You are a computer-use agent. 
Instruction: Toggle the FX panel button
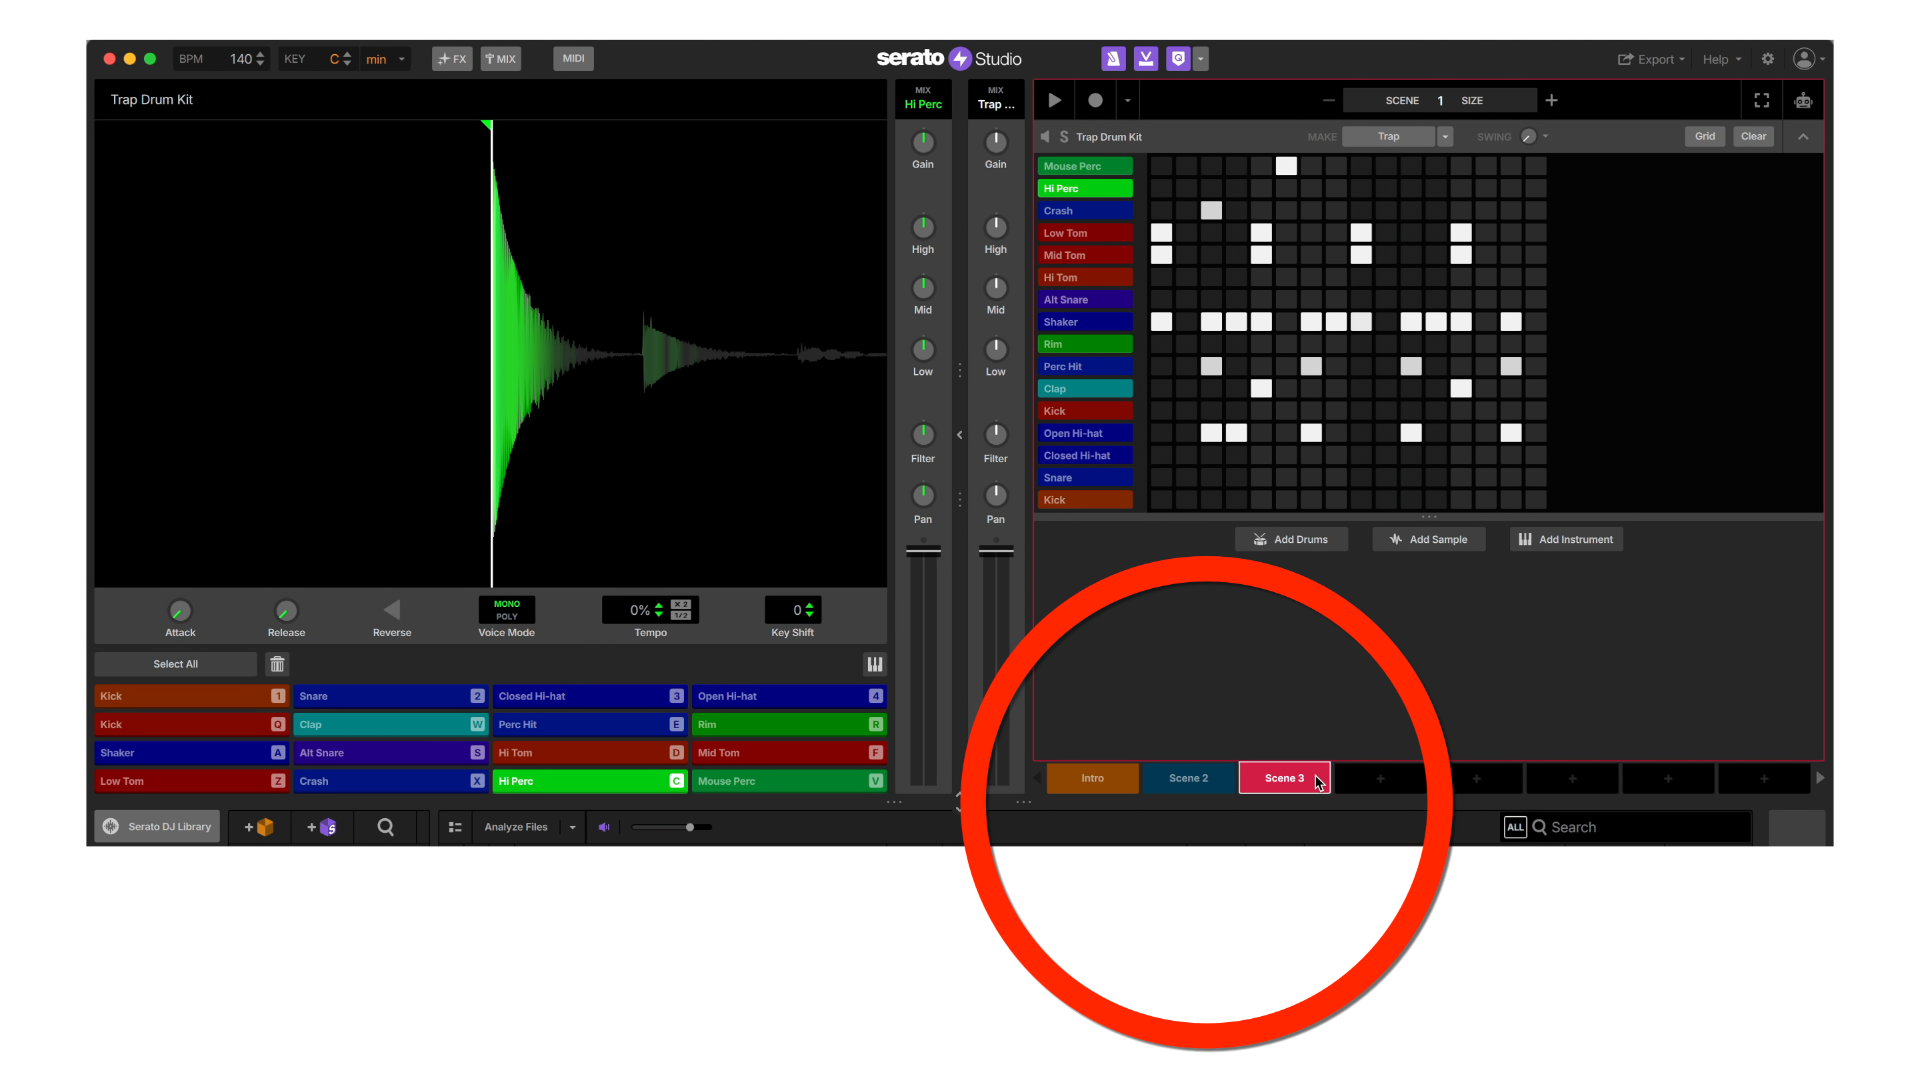coord(452,59)
